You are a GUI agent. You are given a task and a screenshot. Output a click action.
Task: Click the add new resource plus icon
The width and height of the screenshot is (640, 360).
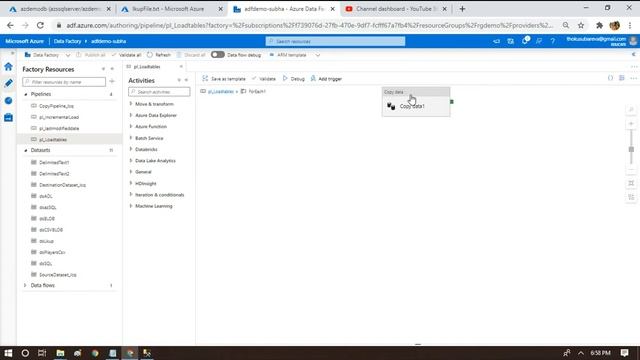coord(112,82)
